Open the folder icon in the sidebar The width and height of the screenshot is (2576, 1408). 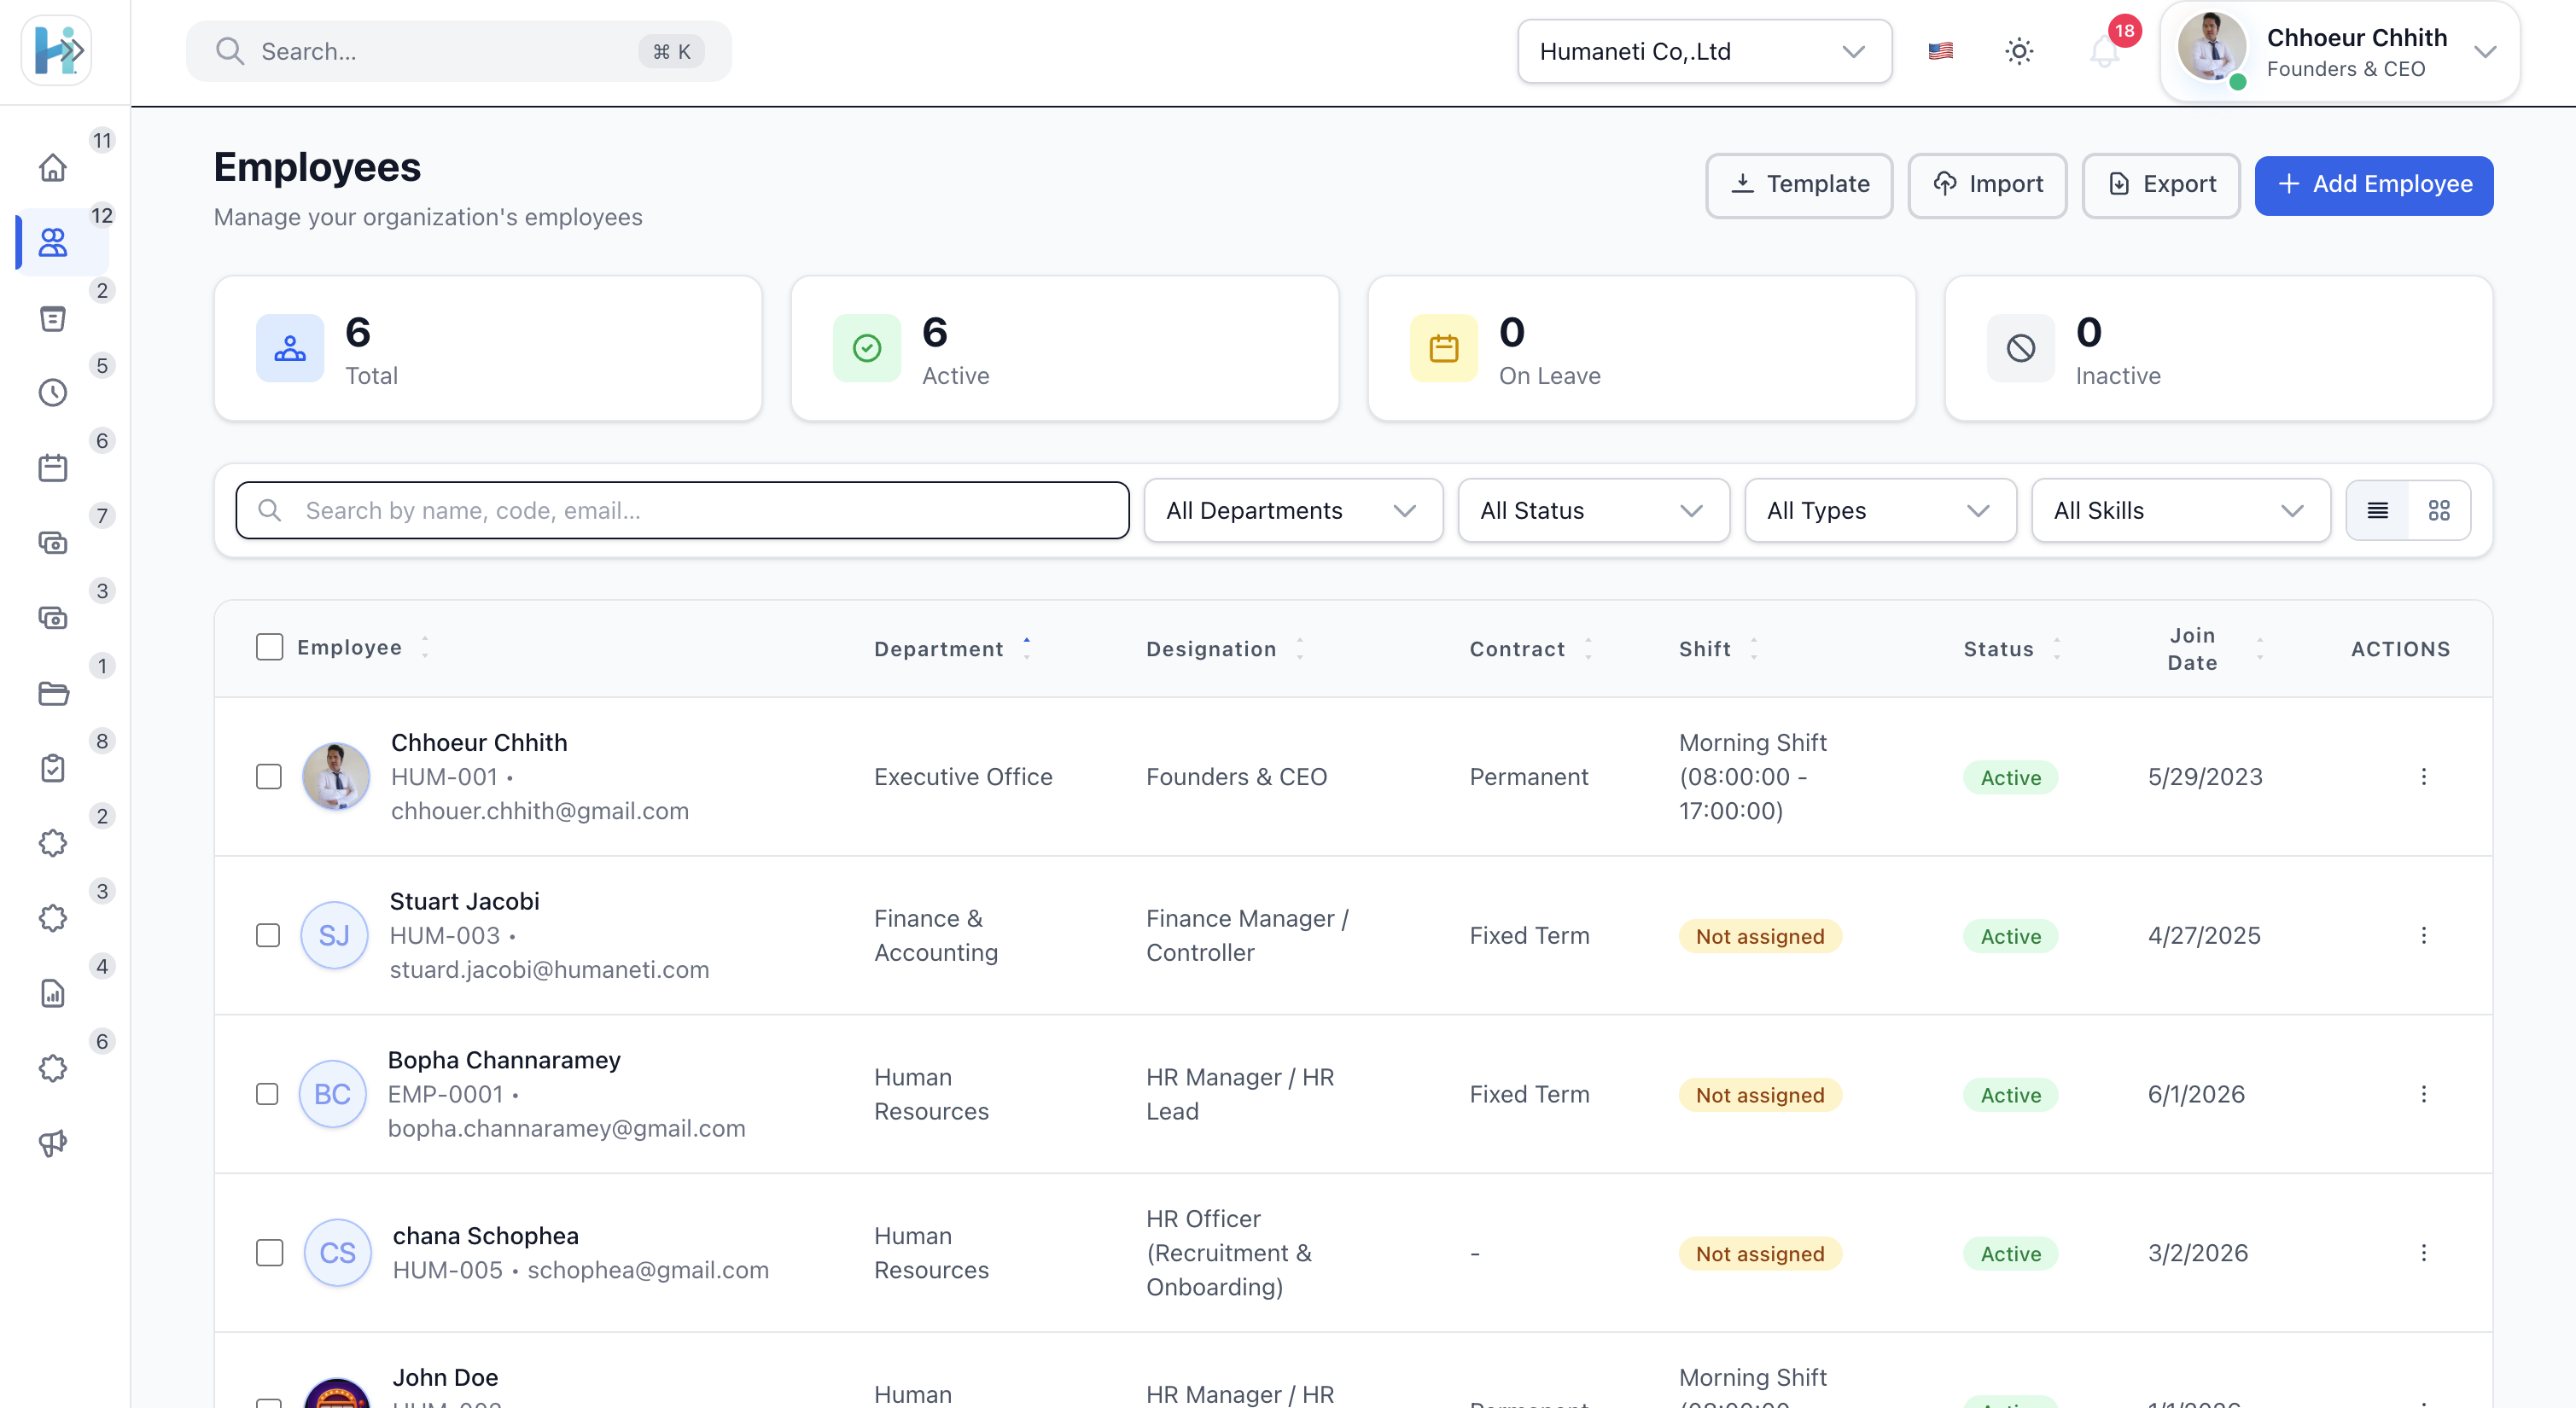tap(53, 693)
